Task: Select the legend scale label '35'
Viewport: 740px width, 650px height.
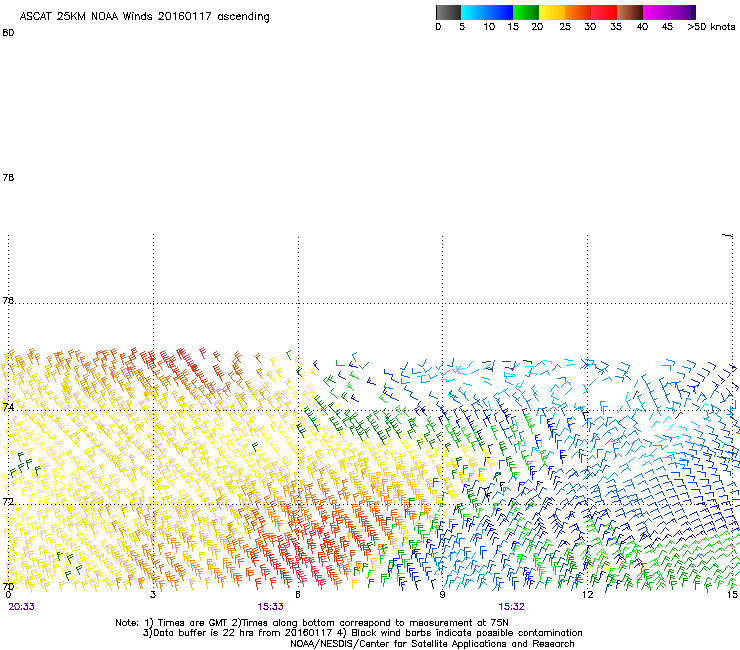Action: [616, 27]
